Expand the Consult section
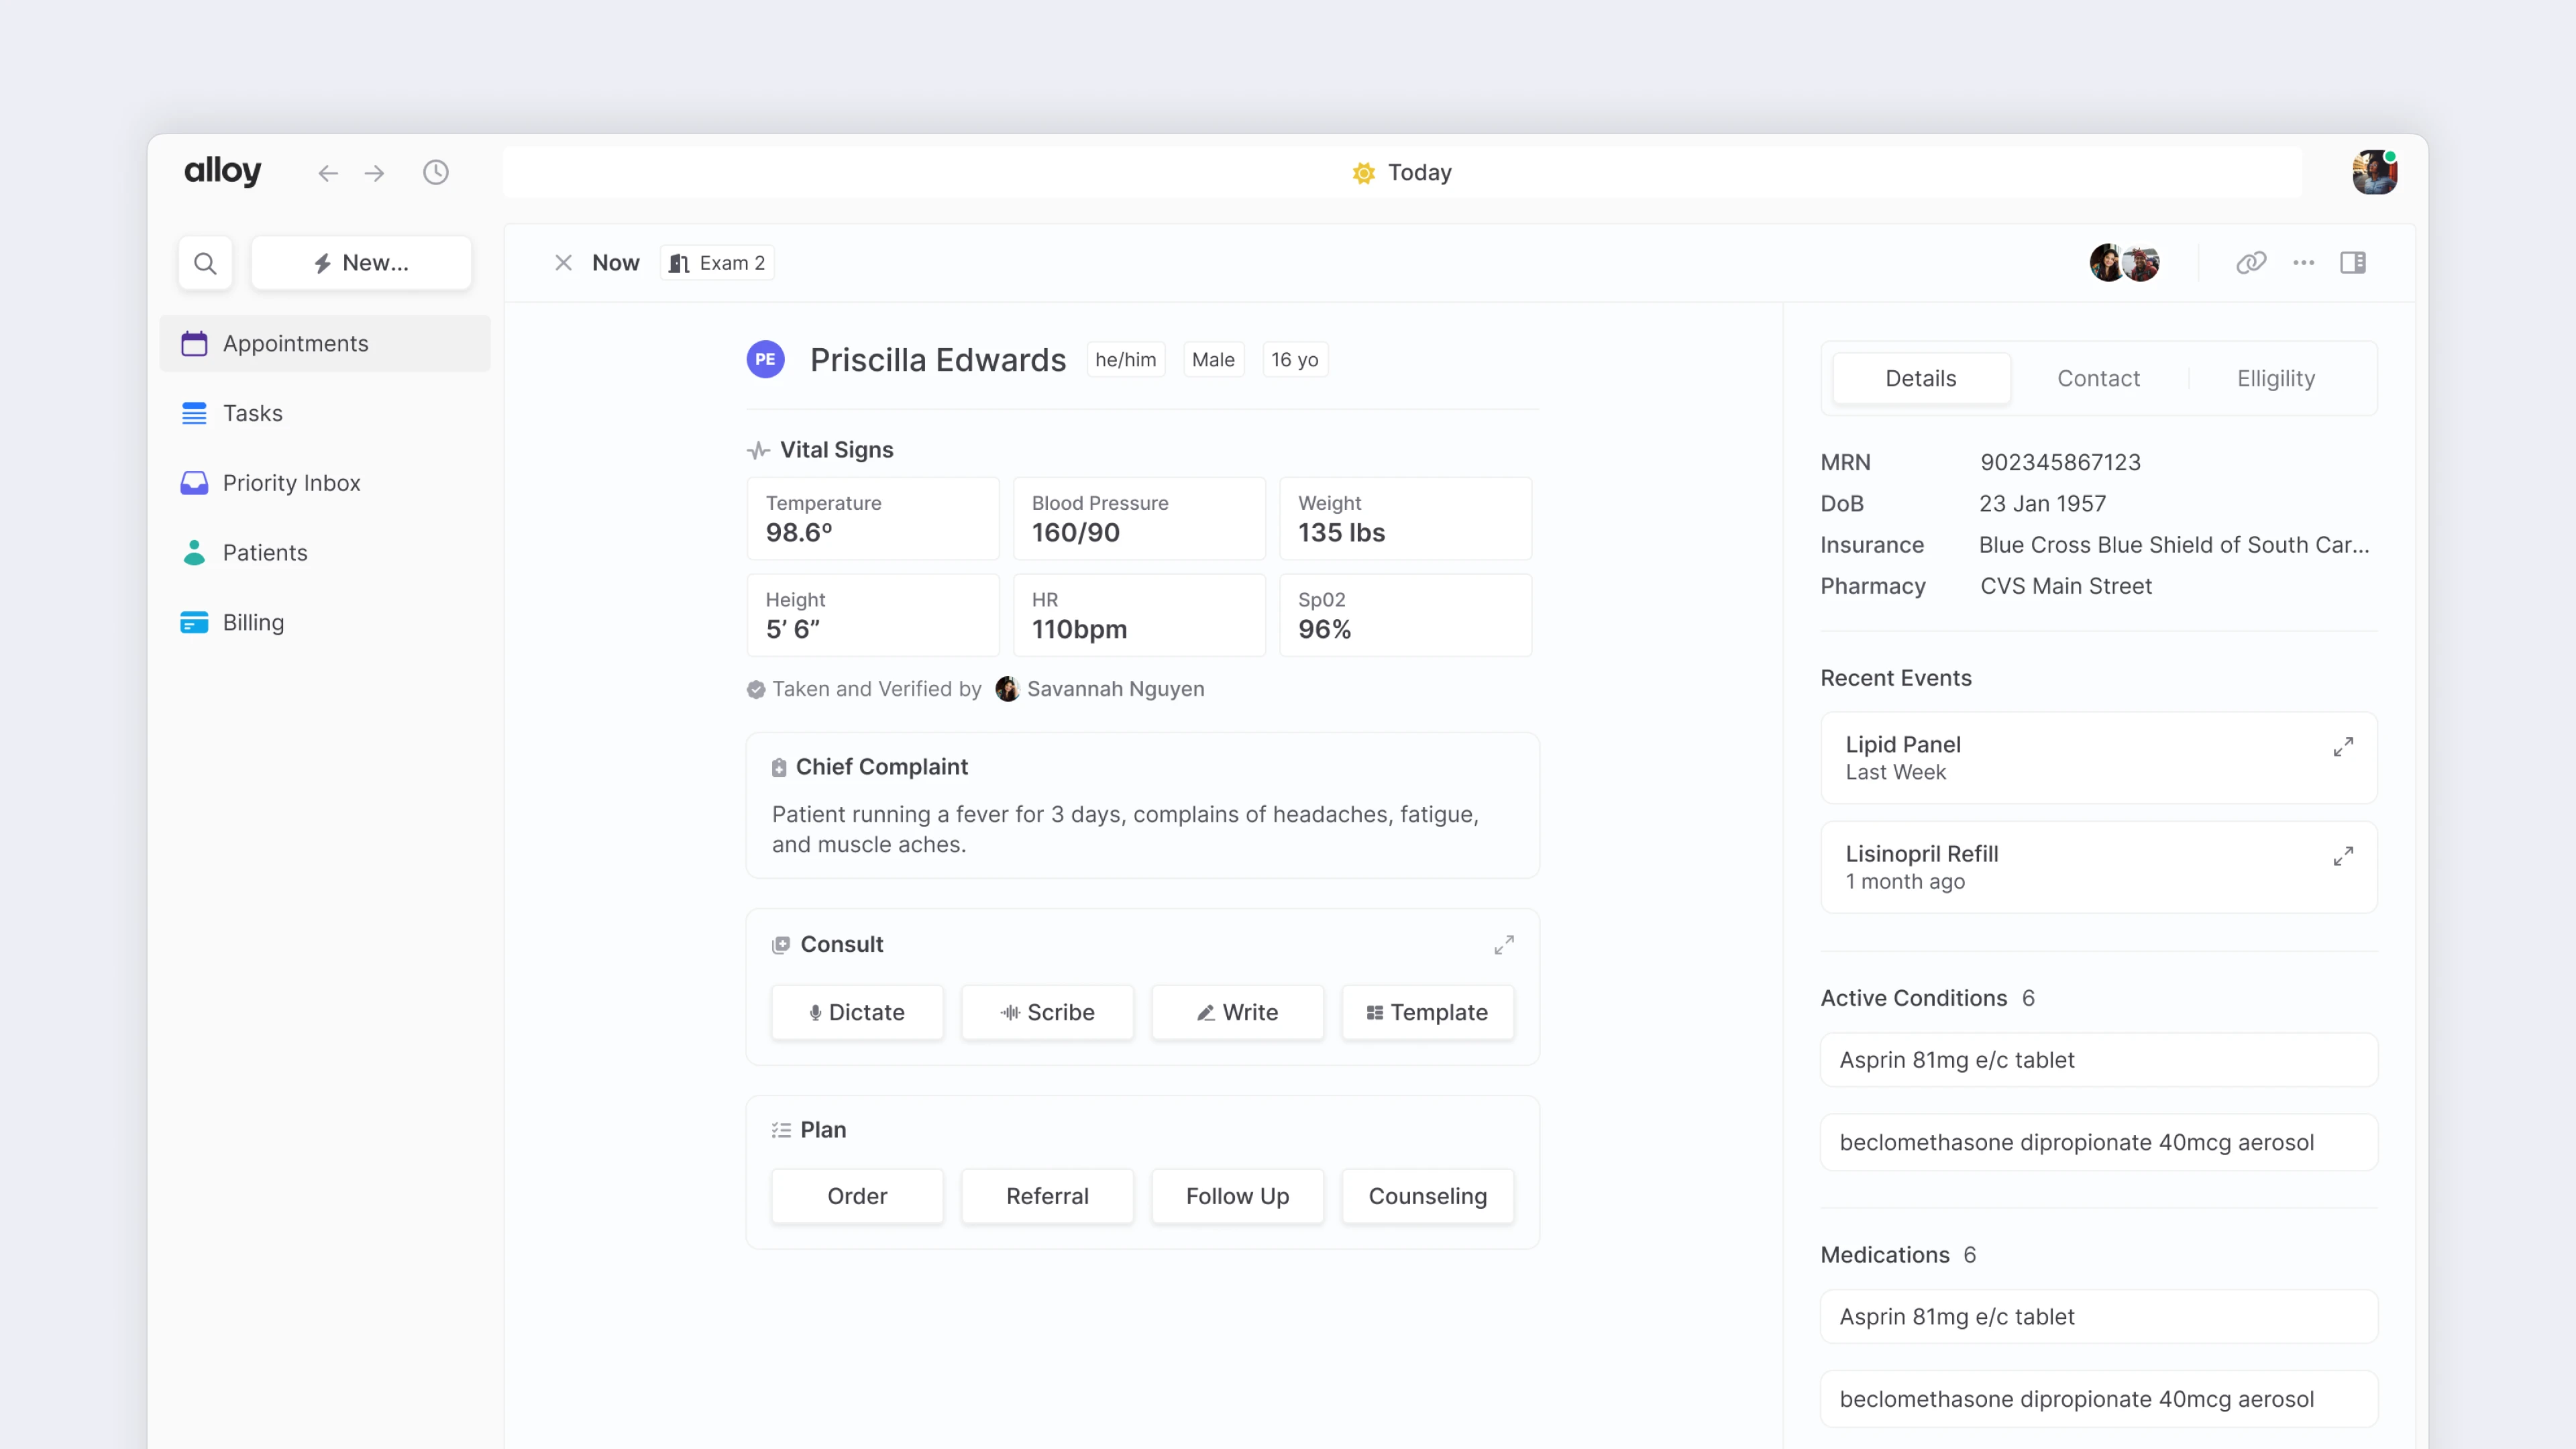Image resolution: width=2576 pixels, height=1449 pixels. [1503, 945]
